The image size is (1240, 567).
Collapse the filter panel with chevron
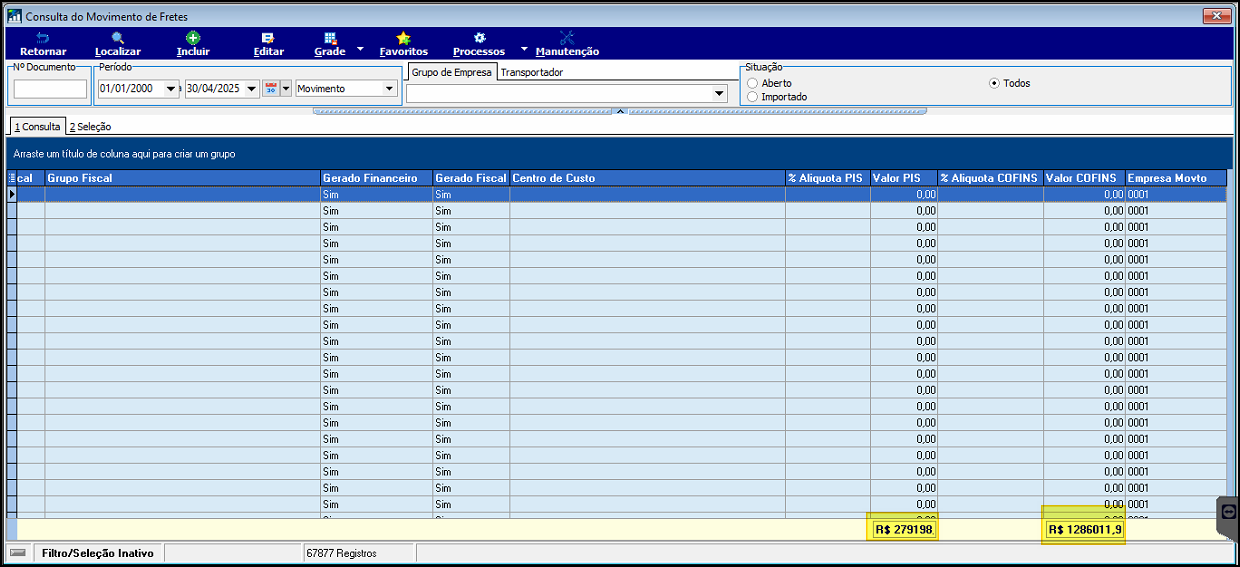tap(620, 111)
